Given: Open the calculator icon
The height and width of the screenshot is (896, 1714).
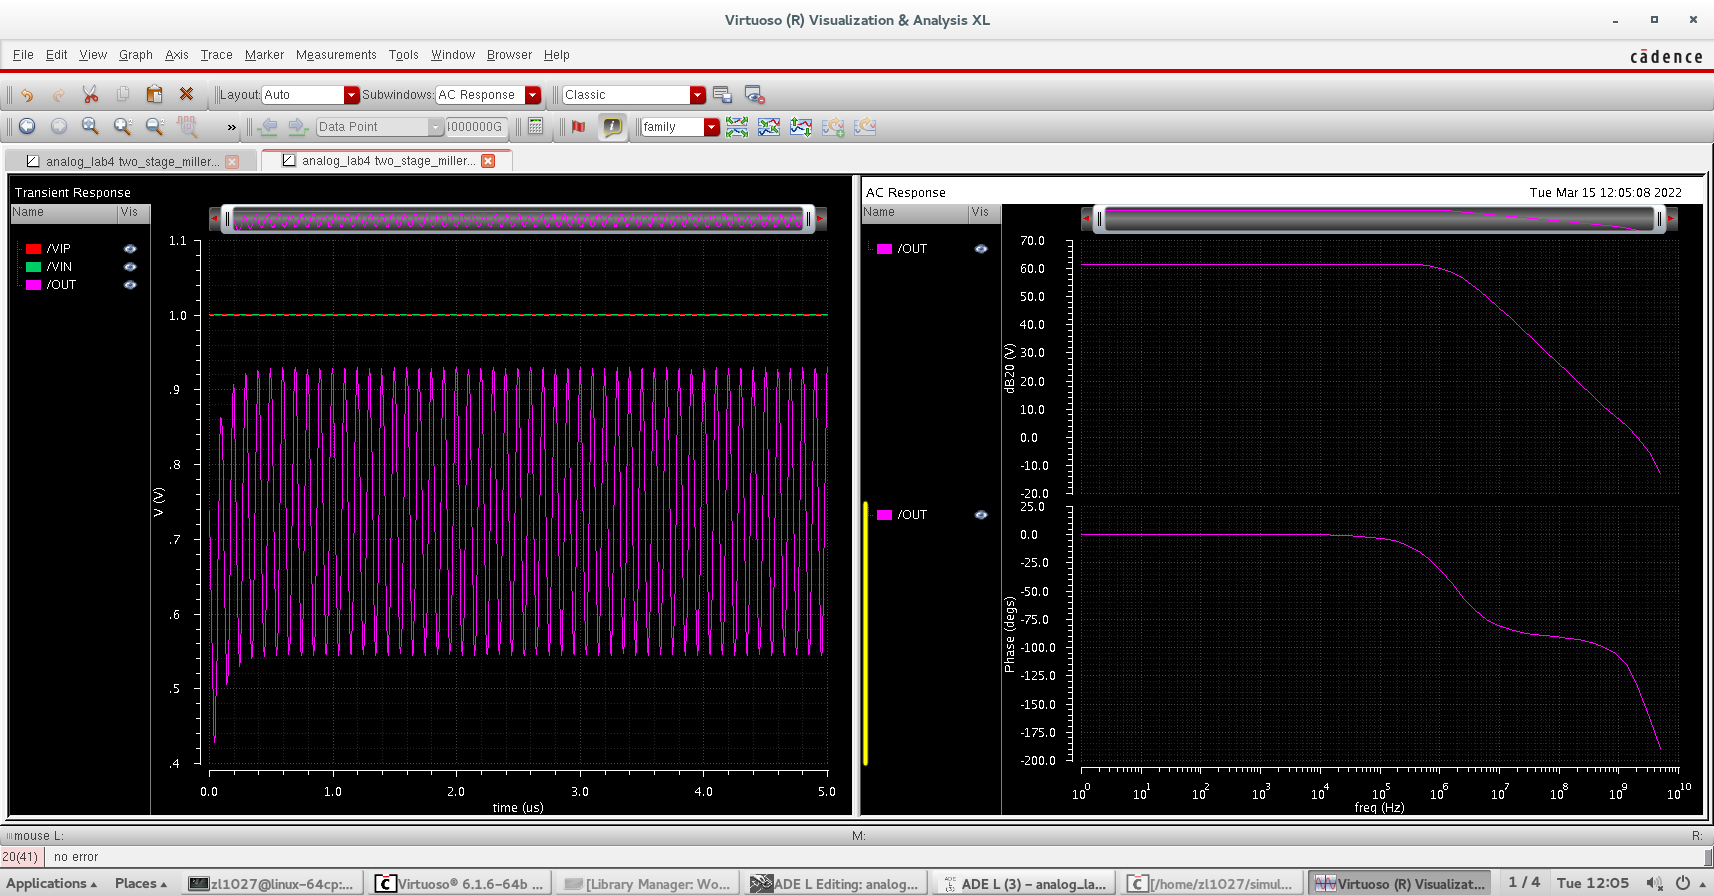Looking at the screenshot, I should pos(536,126).
